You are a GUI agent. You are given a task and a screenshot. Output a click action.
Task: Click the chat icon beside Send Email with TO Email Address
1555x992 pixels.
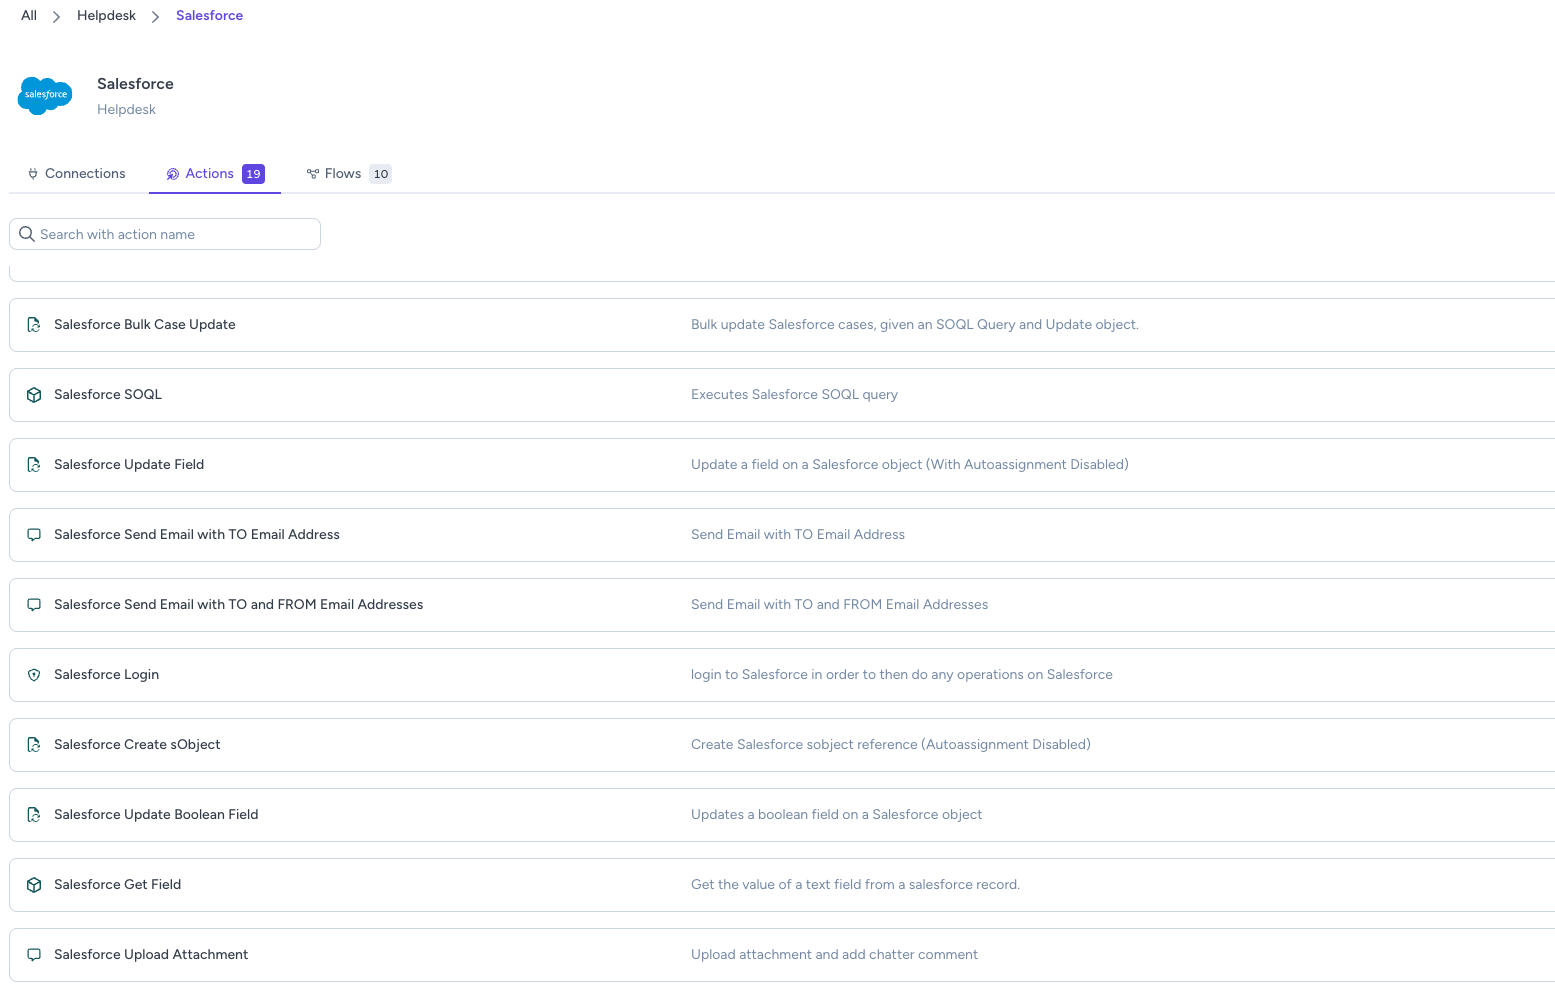34,535
